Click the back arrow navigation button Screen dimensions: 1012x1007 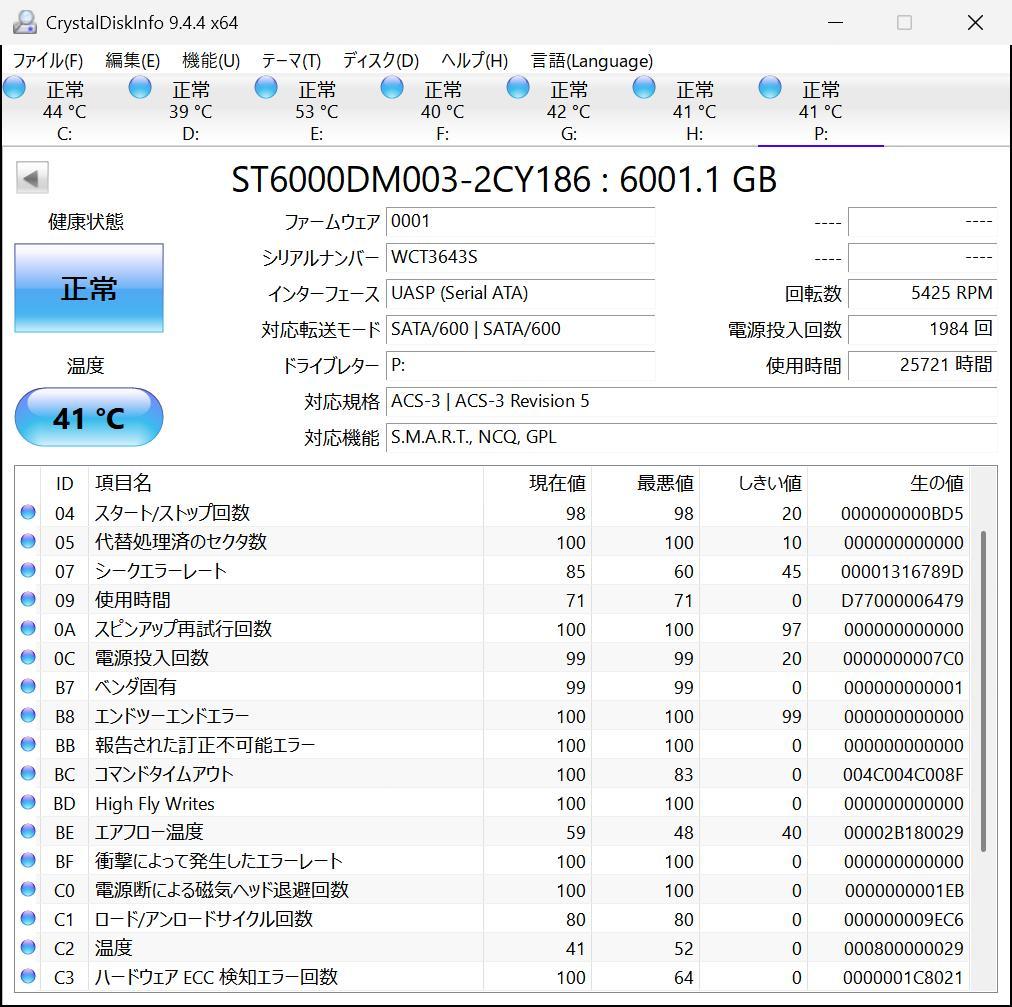point(32,177)
